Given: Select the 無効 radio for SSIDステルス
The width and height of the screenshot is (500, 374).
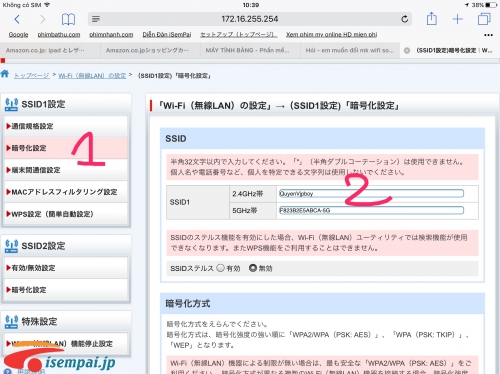Looking at the screenshot, I should 253,268.
